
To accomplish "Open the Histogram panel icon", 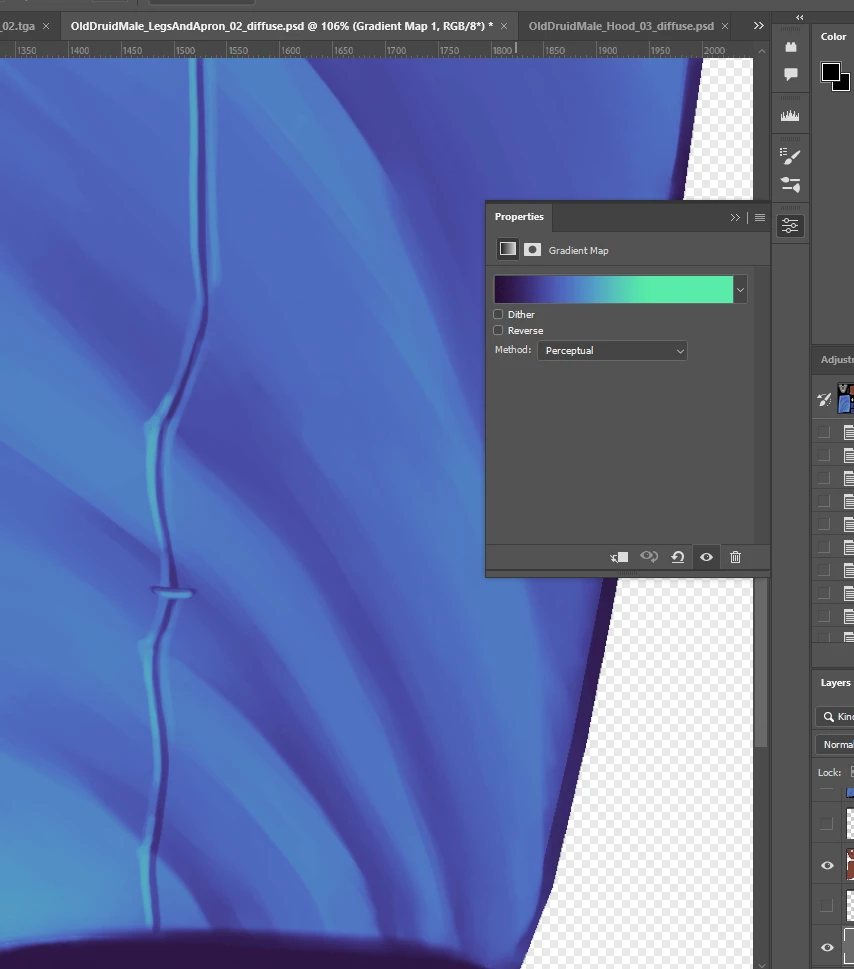I will tap(790, 116).
